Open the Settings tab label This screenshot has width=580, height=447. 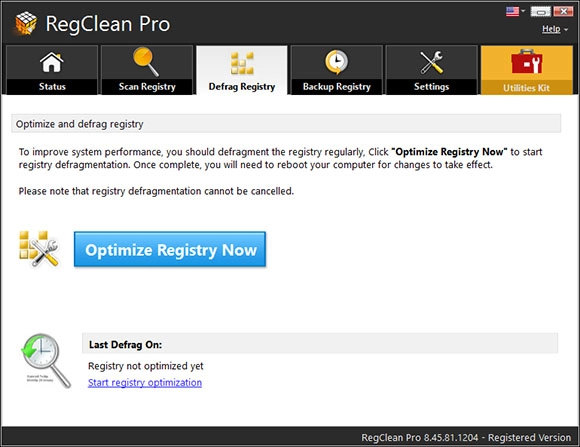pyautogui.click(x=431, y=87)
